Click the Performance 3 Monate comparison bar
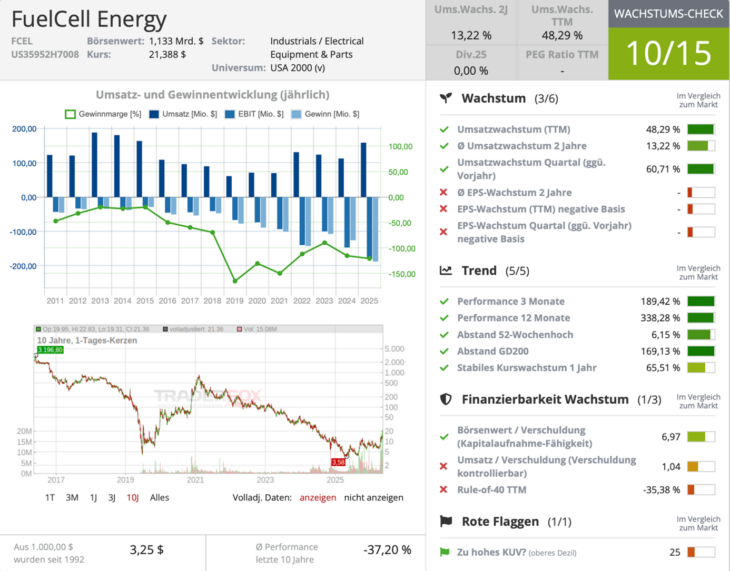Screen dimensions: 730x571 tap(701, 301)
